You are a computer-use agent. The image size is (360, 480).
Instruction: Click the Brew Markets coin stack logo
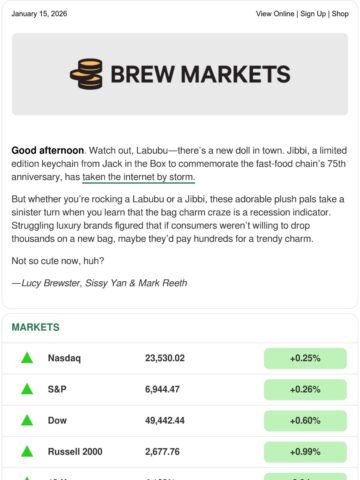(86, 74)
